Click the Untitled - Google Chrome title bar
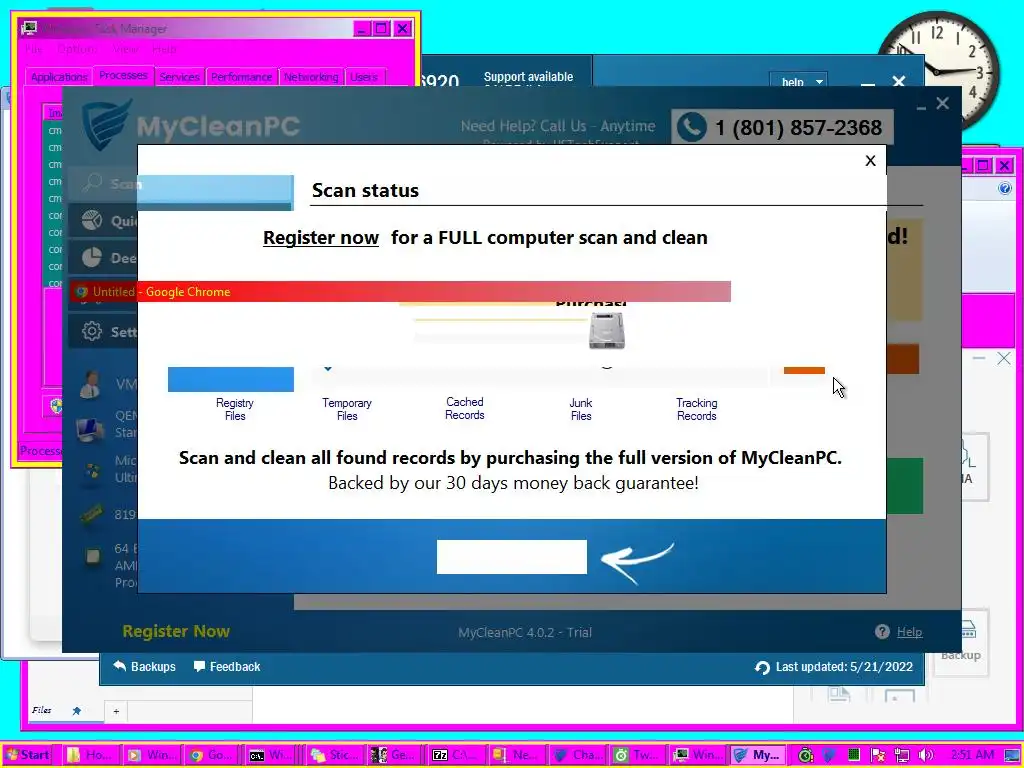Viewport: 1024px width, 768px height. pyautogui.click(x=400, y=292)
